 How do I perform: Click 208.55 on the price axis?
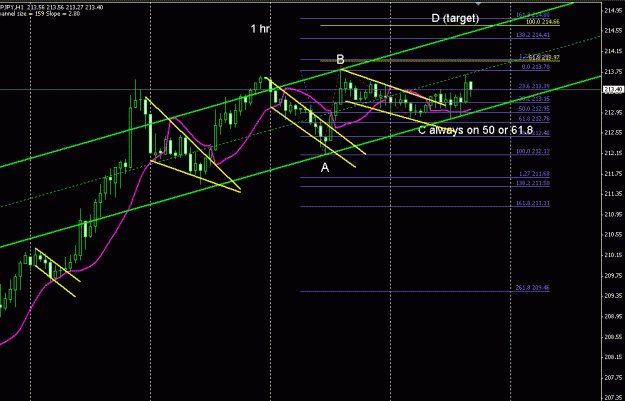click(x=614, y=337)
